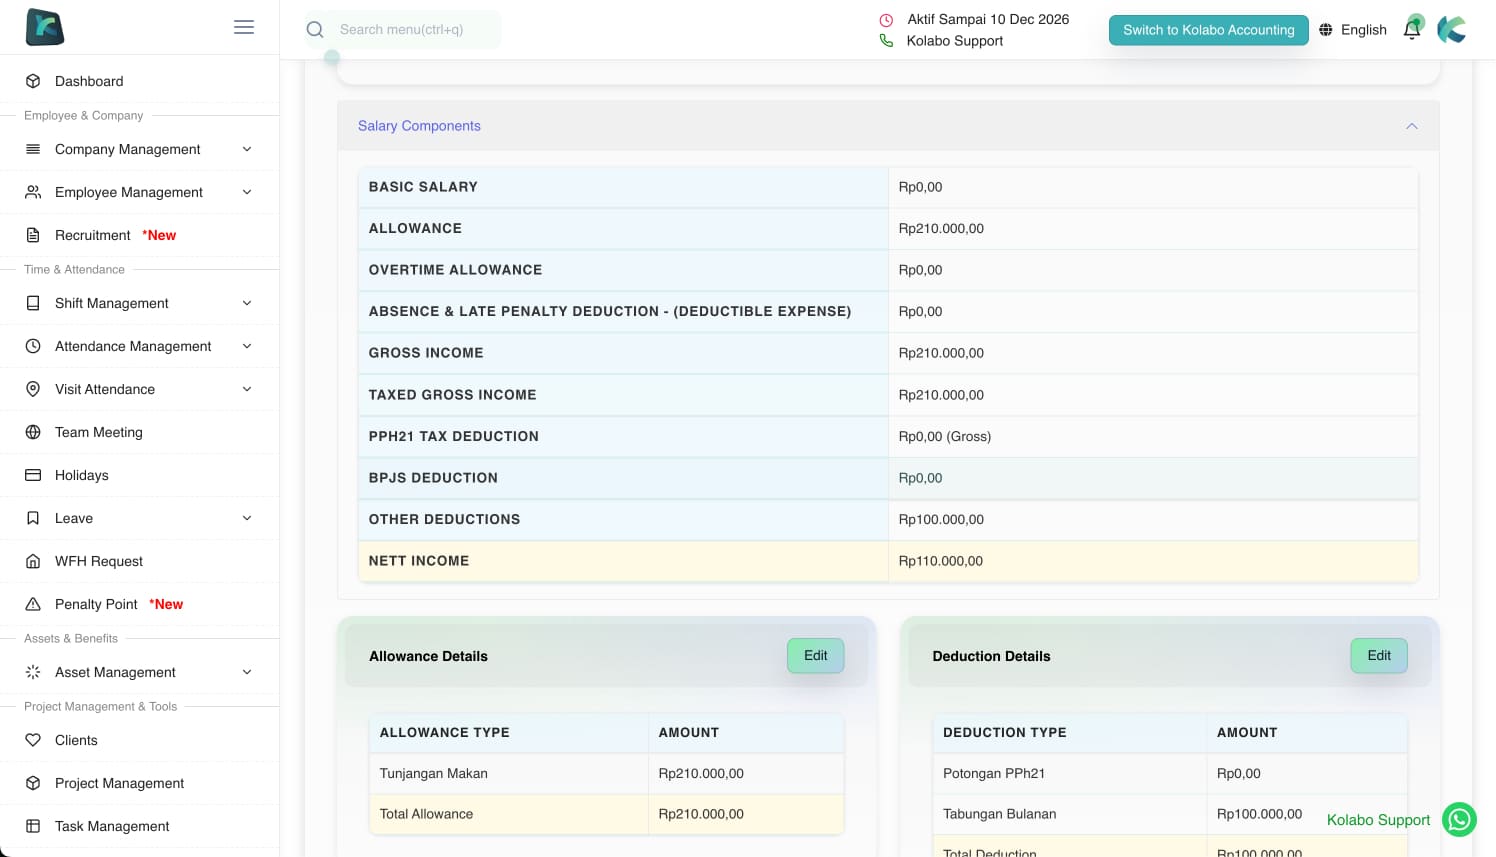The height and width of the screenshot is (857, 1496).
Task: Edit the Allowance Details
Action: click(815, 656)
